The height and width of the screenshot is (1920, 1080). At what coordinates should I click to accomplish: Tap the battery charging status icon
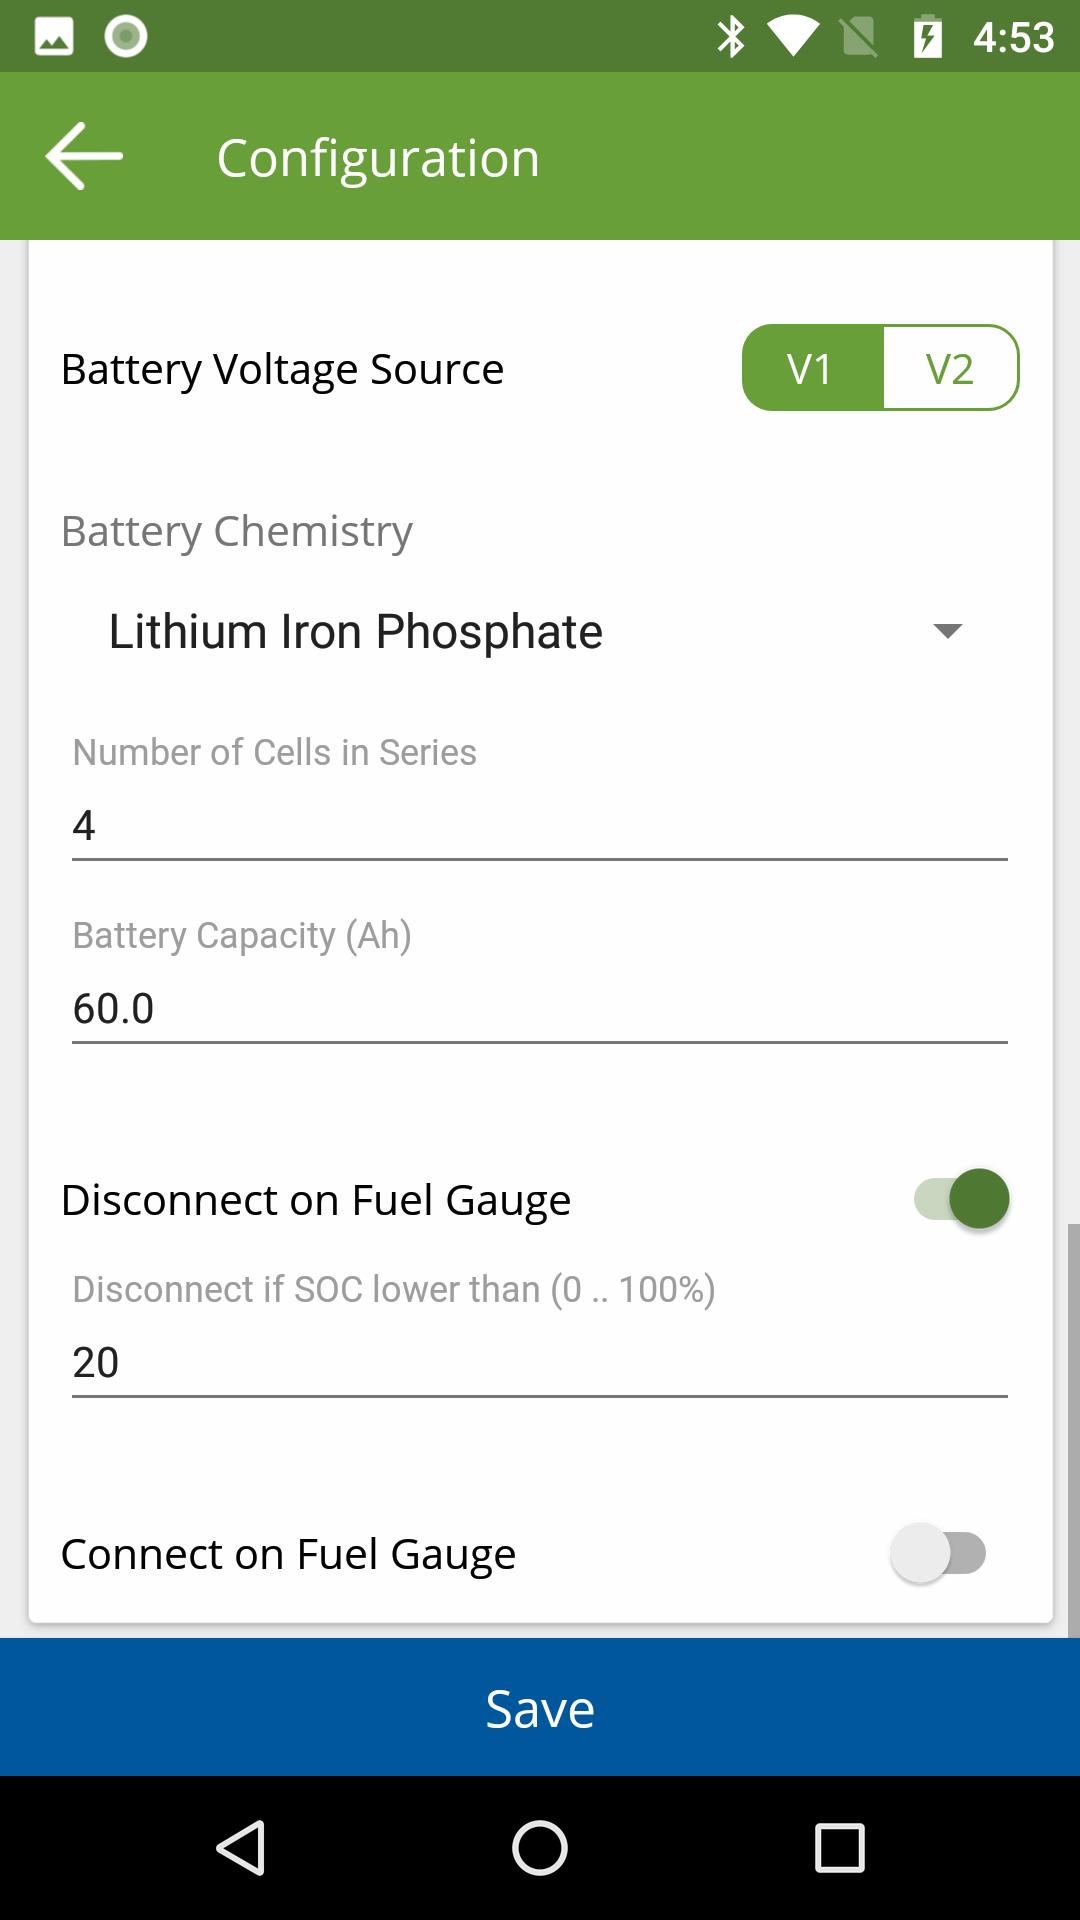pos(928,37)
